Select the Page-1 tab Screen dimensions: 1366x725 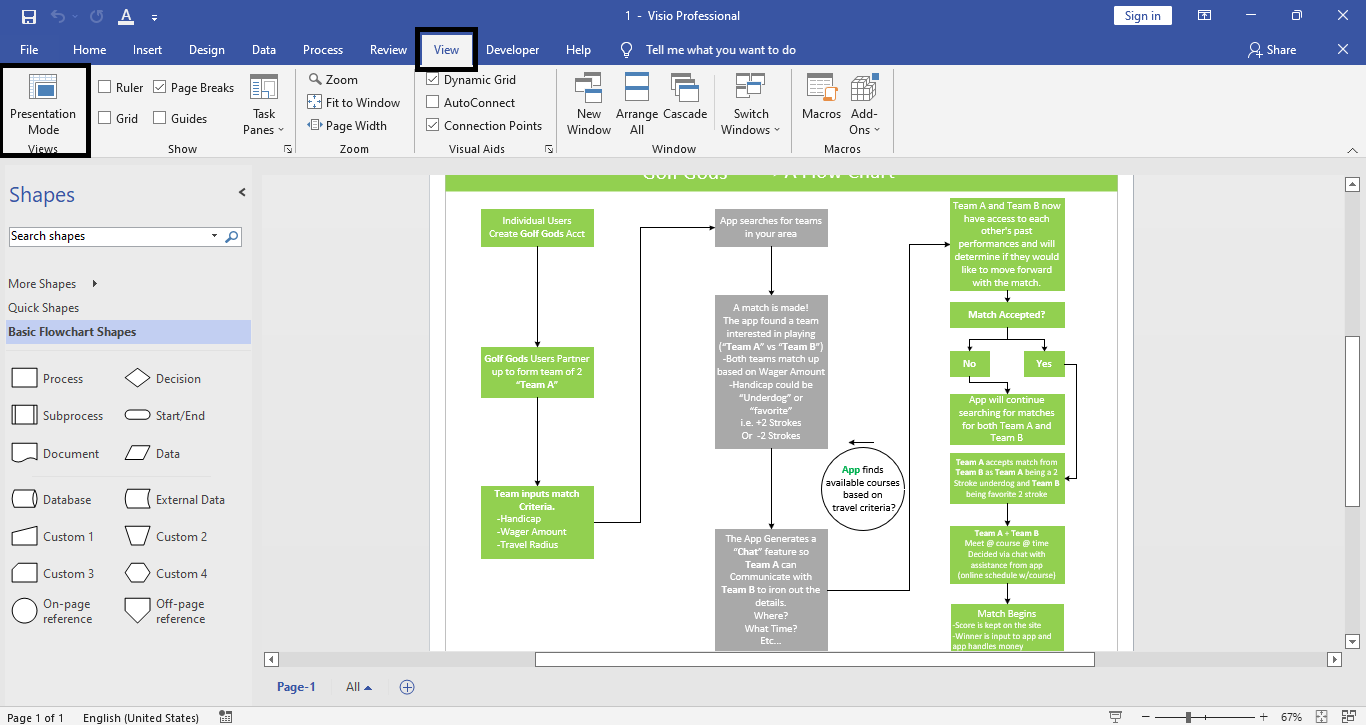point(296,687)
